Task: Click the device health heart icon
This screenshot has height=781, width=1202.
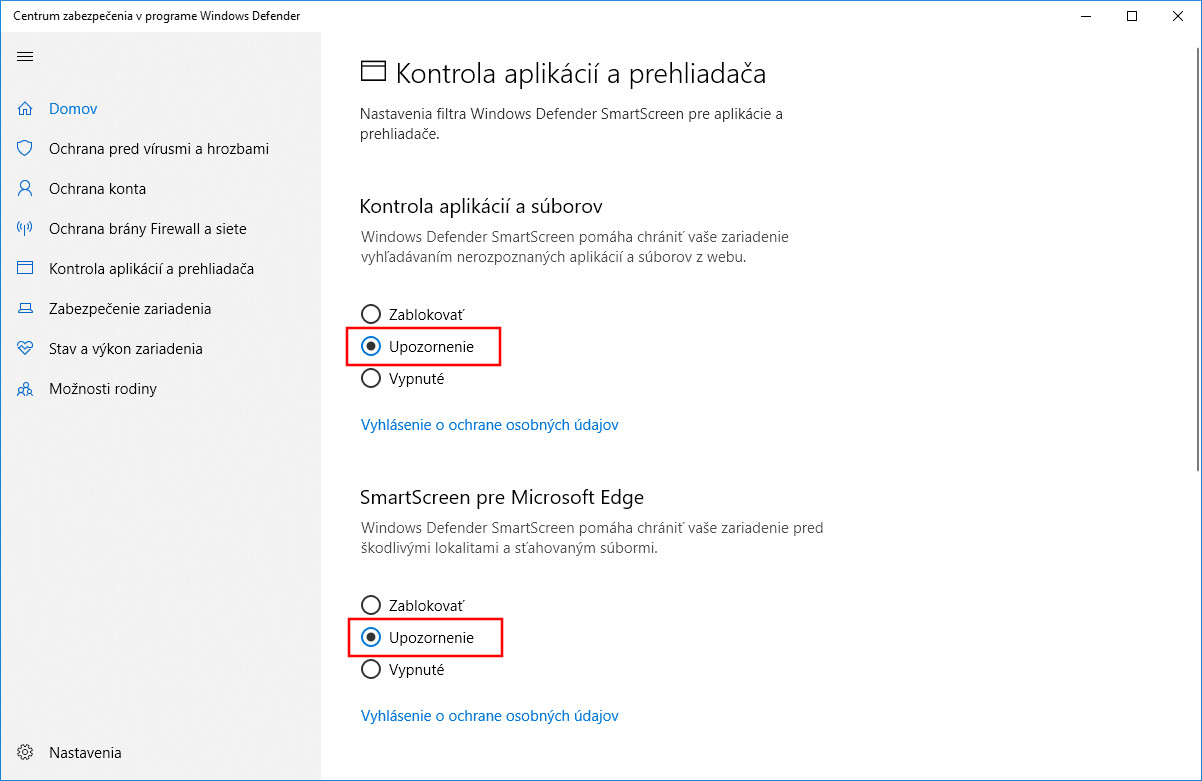Action: click(x=26, y=349)
